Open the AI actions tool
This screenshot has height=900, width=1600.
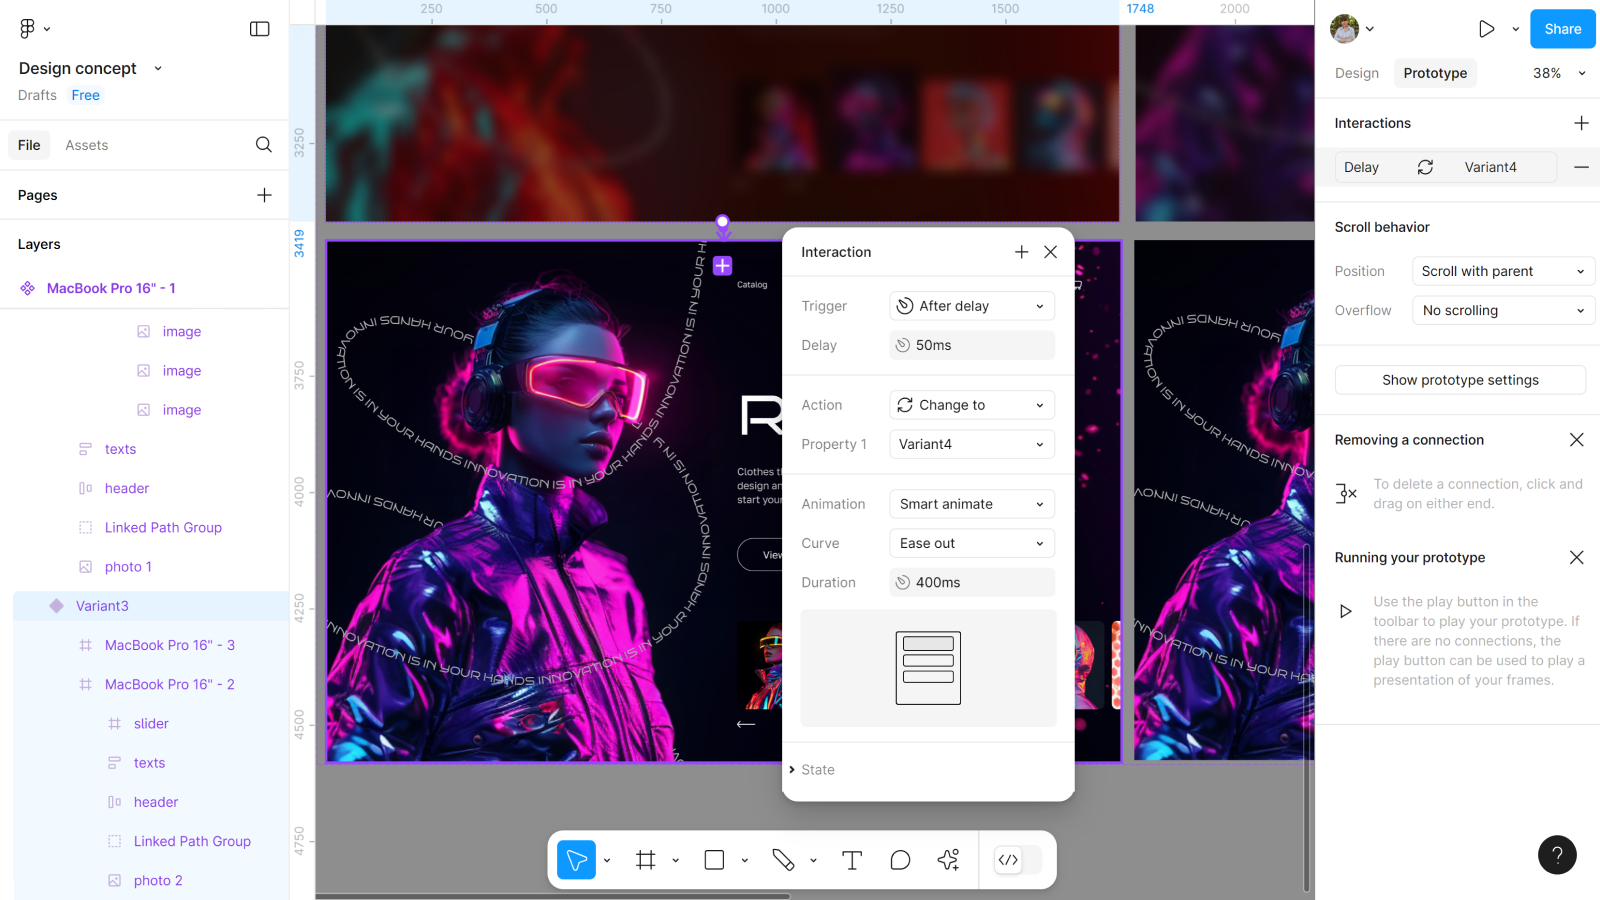948,860
